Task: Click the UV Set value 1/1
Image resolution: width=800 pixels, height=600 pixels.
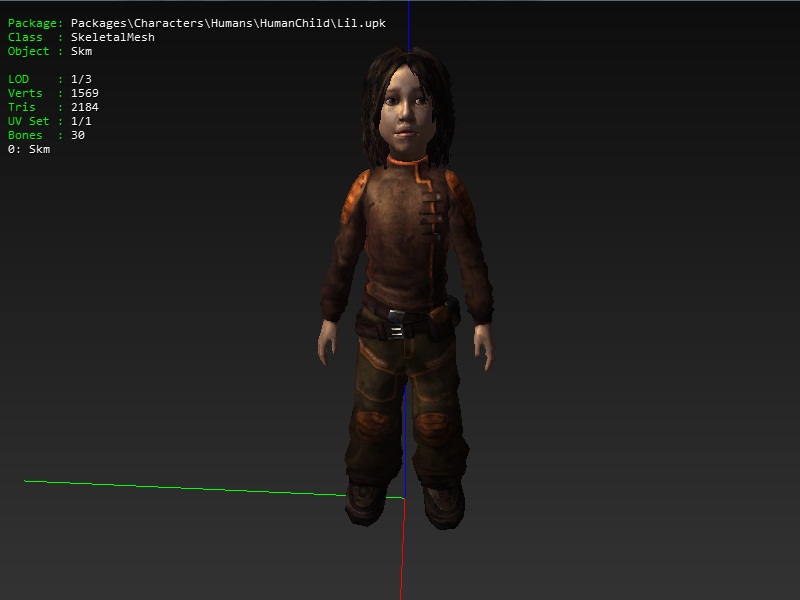Action: pyautogui.click(x=81, y=121)
